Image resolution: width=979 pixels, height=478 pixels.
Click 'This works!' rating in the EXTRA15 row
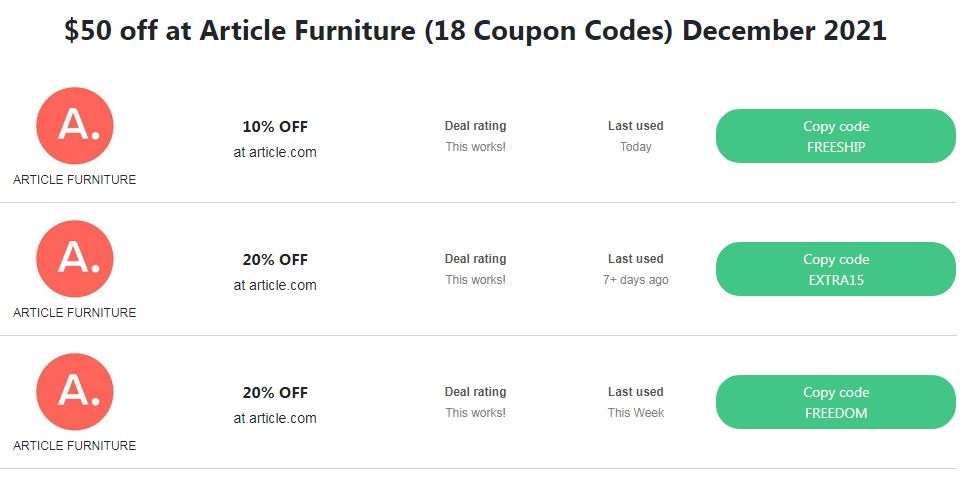(475, 280)
